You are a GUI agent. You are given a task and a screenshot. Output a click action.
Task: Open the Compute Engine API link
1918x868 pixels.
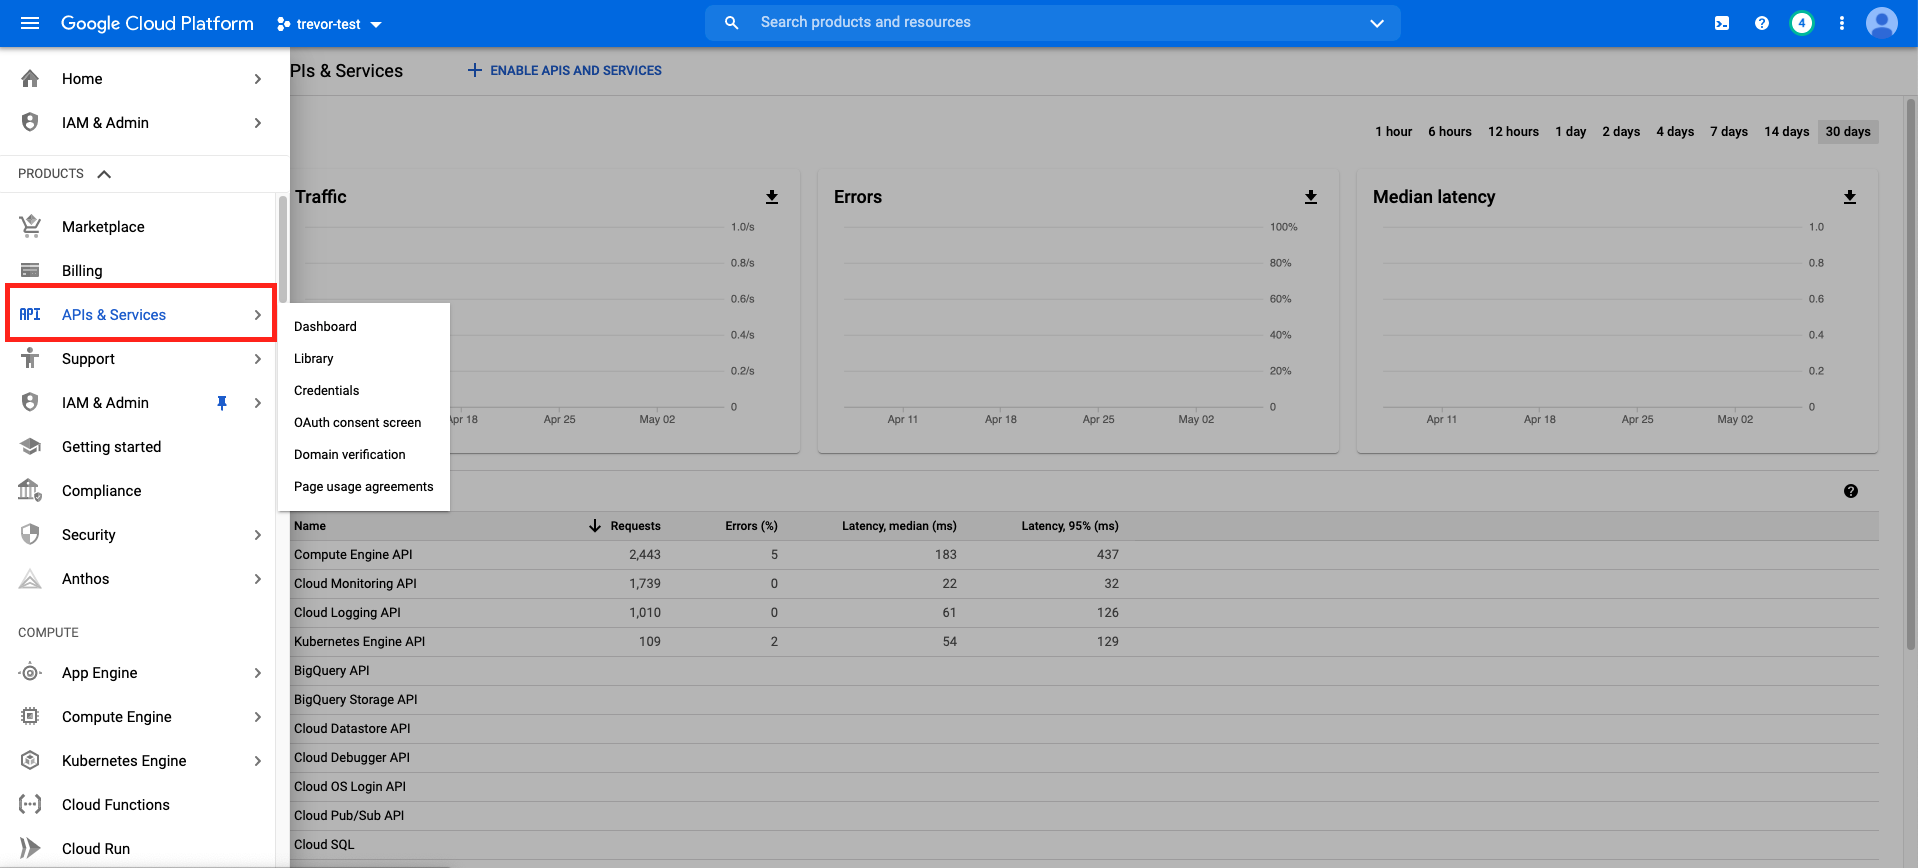(353, 555)
